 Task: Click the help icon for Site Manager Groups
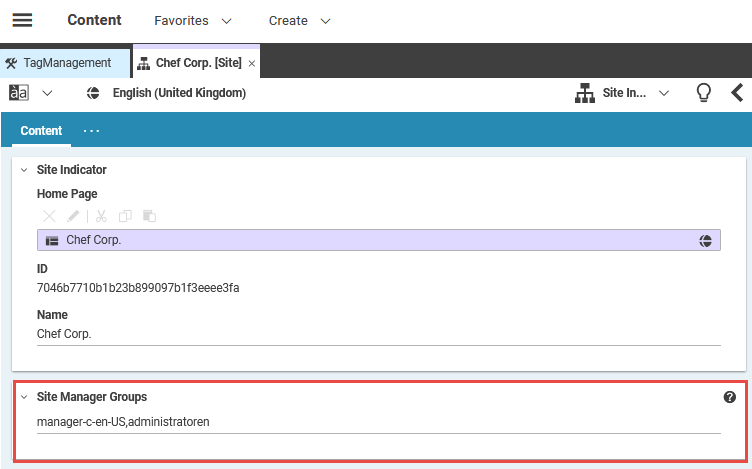point(729,397)
